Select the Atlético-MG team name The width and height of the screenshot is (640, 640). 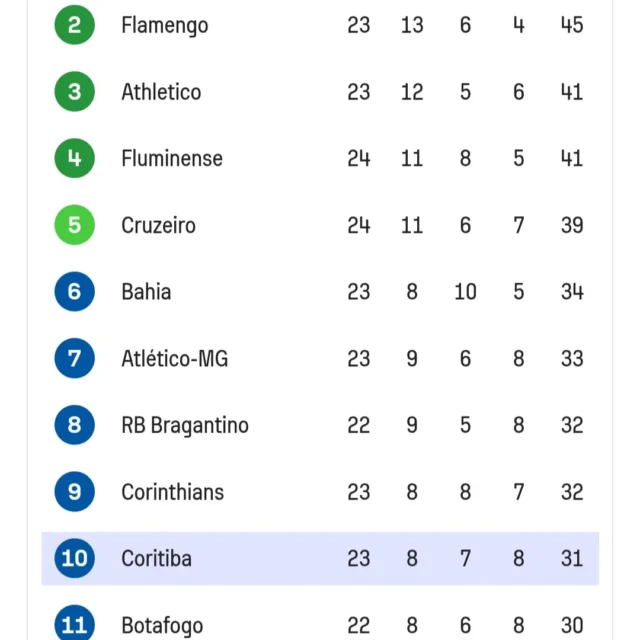coord(175,358)
